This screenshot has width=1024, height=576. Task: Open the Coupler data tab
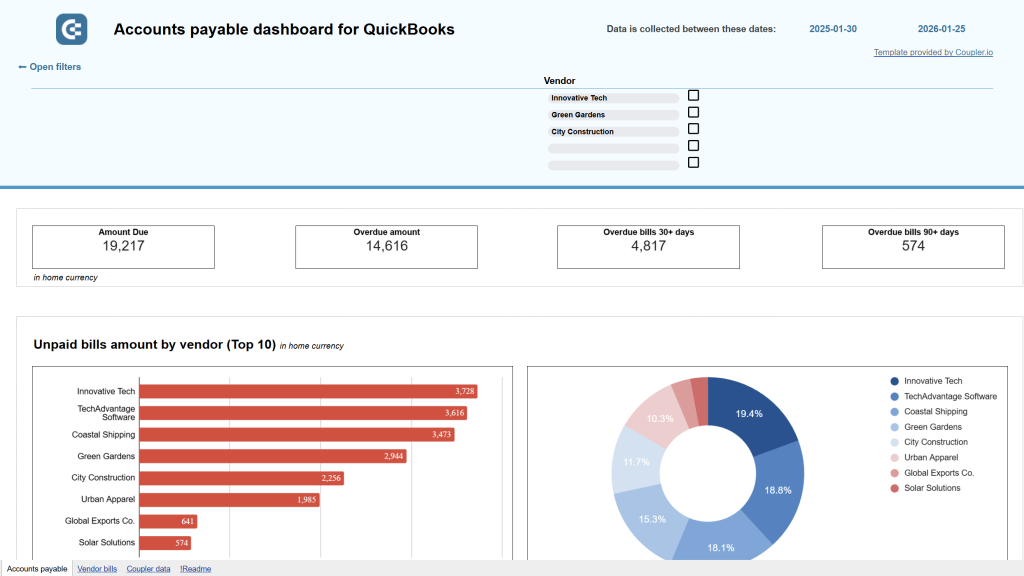pos(148,568)
